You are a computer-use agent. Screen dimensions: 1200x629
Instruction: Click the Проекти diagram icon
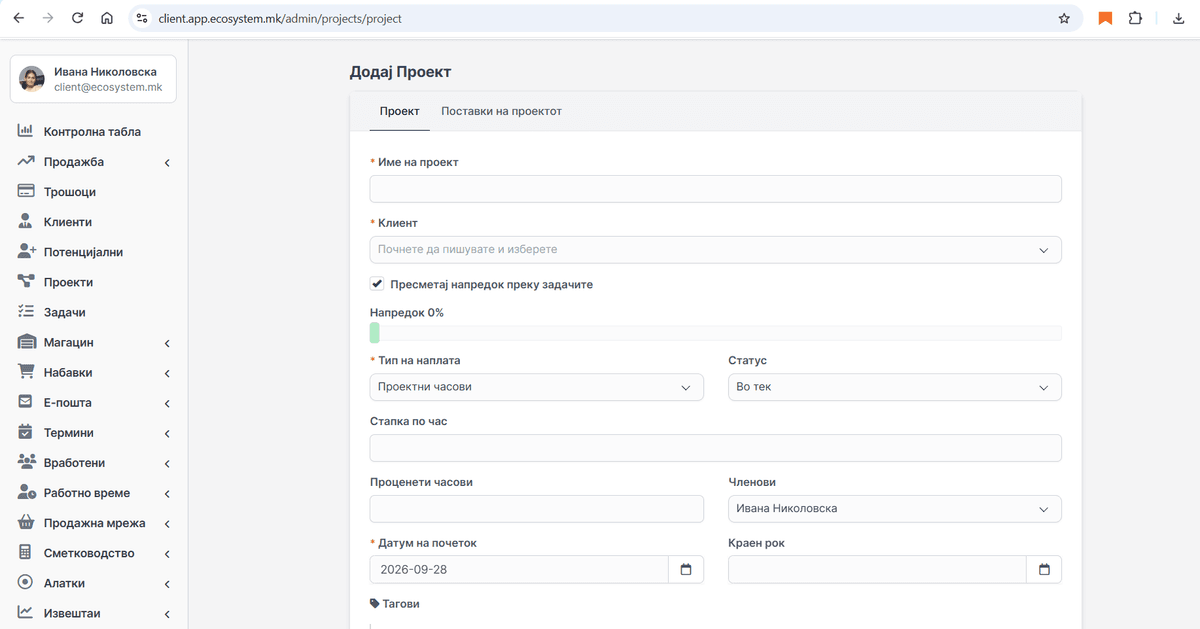26,282
